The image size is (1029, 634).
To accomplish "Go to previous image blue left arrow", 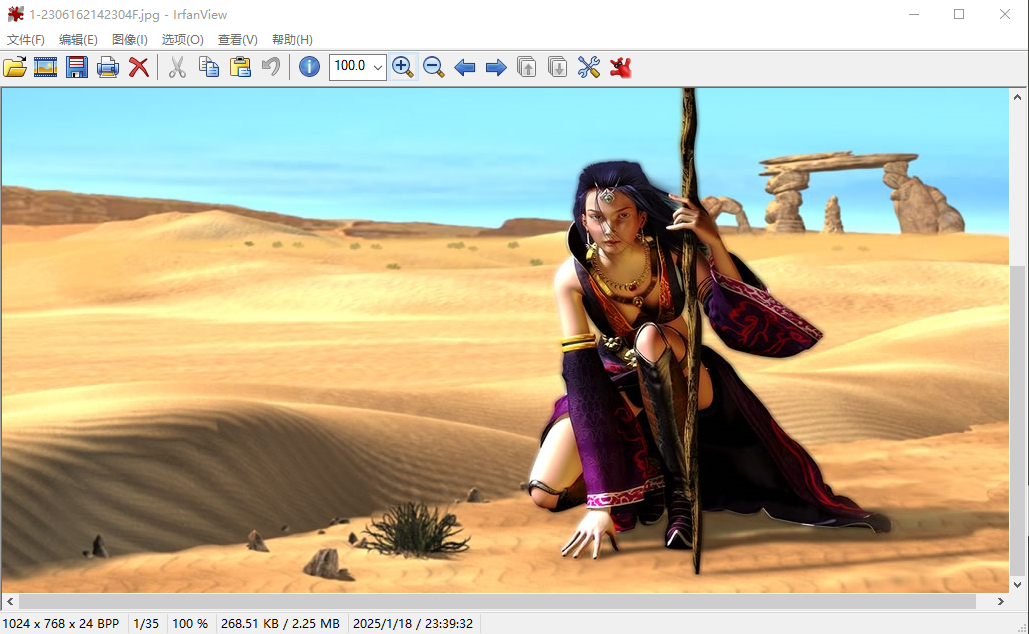I will point(464,67).
